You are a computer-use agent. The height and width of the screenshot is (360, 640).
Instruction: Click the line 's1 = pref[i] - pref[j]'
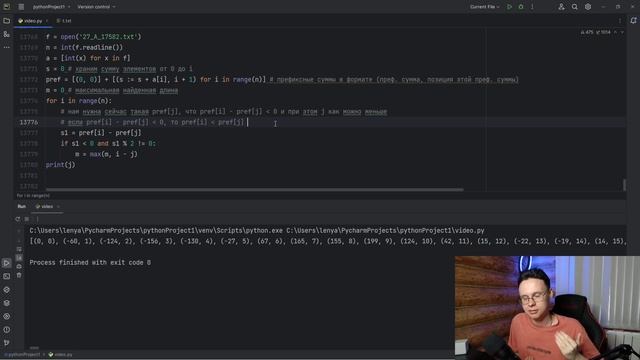point(101,133)
